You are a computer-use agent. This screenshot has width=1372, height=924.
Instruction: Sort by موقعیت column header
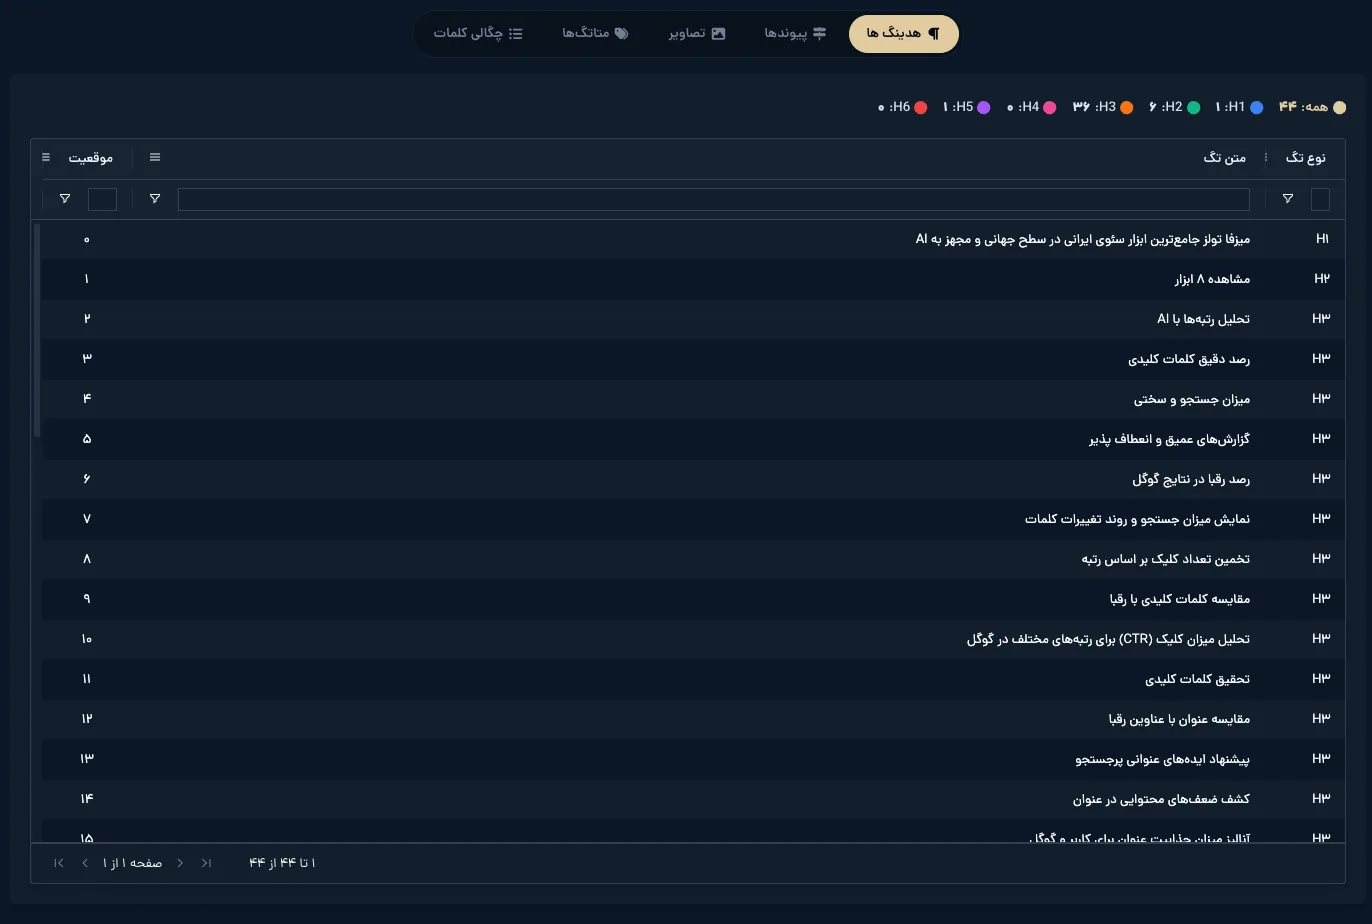[x=91, y=158]
